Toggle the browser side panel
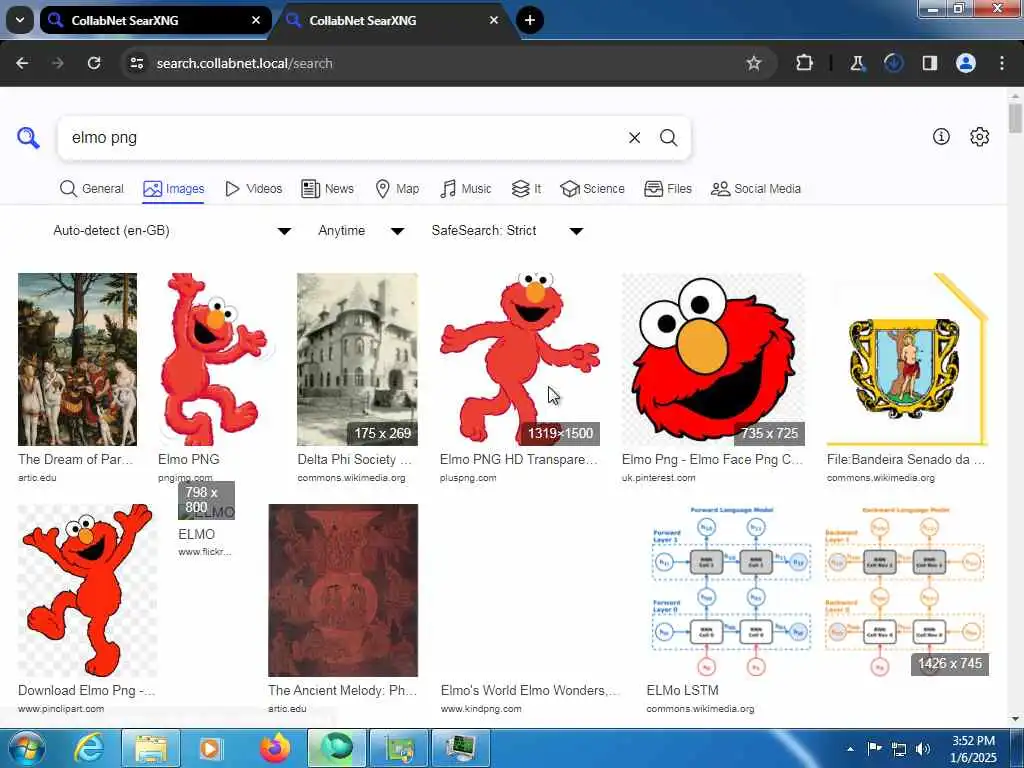The image size is (1024, 768). [929, 63]
